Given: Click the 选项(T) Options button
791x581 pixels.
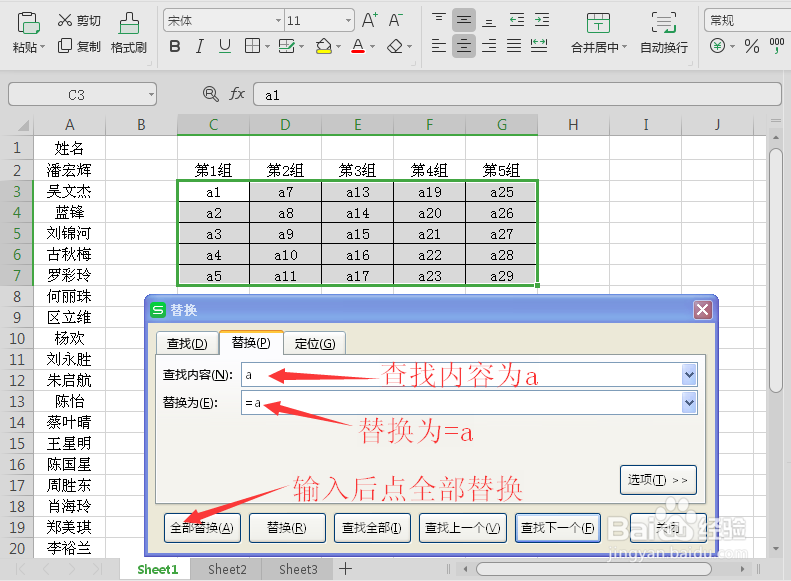Looking at the screenshot, I should point(658,480).
